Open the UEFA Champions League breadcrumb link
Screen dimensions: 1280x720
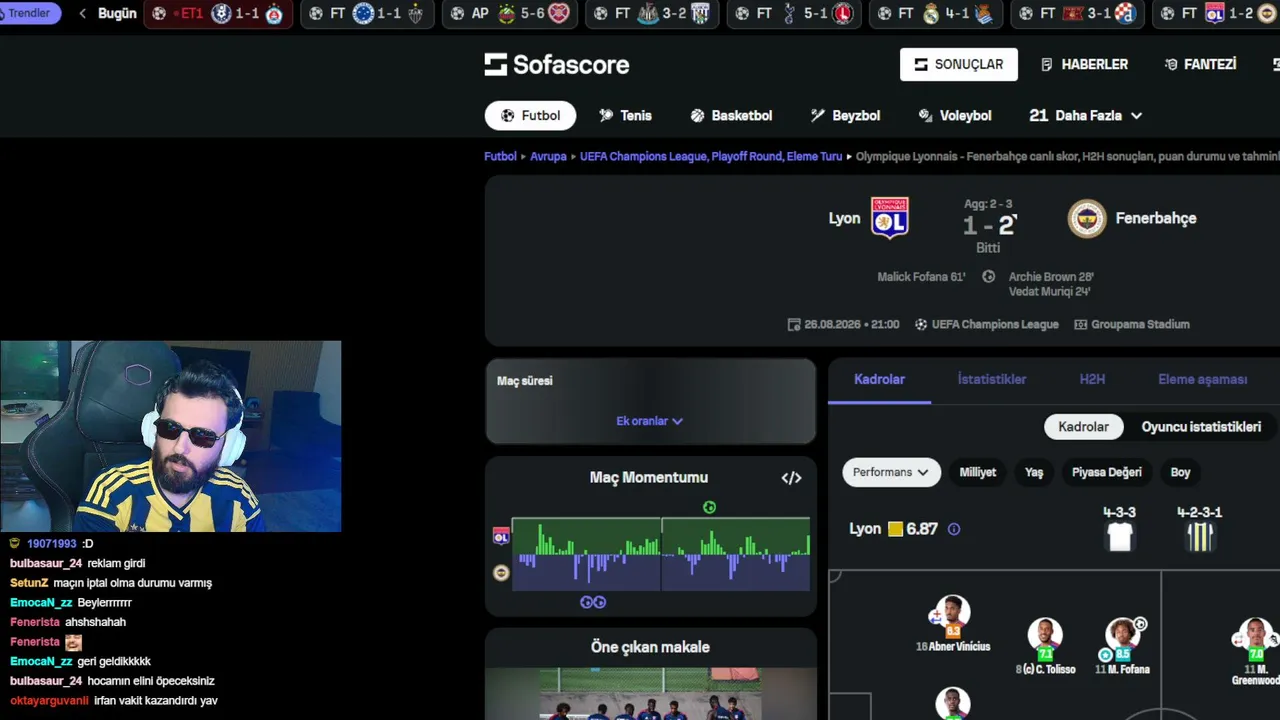coord(711,157)
